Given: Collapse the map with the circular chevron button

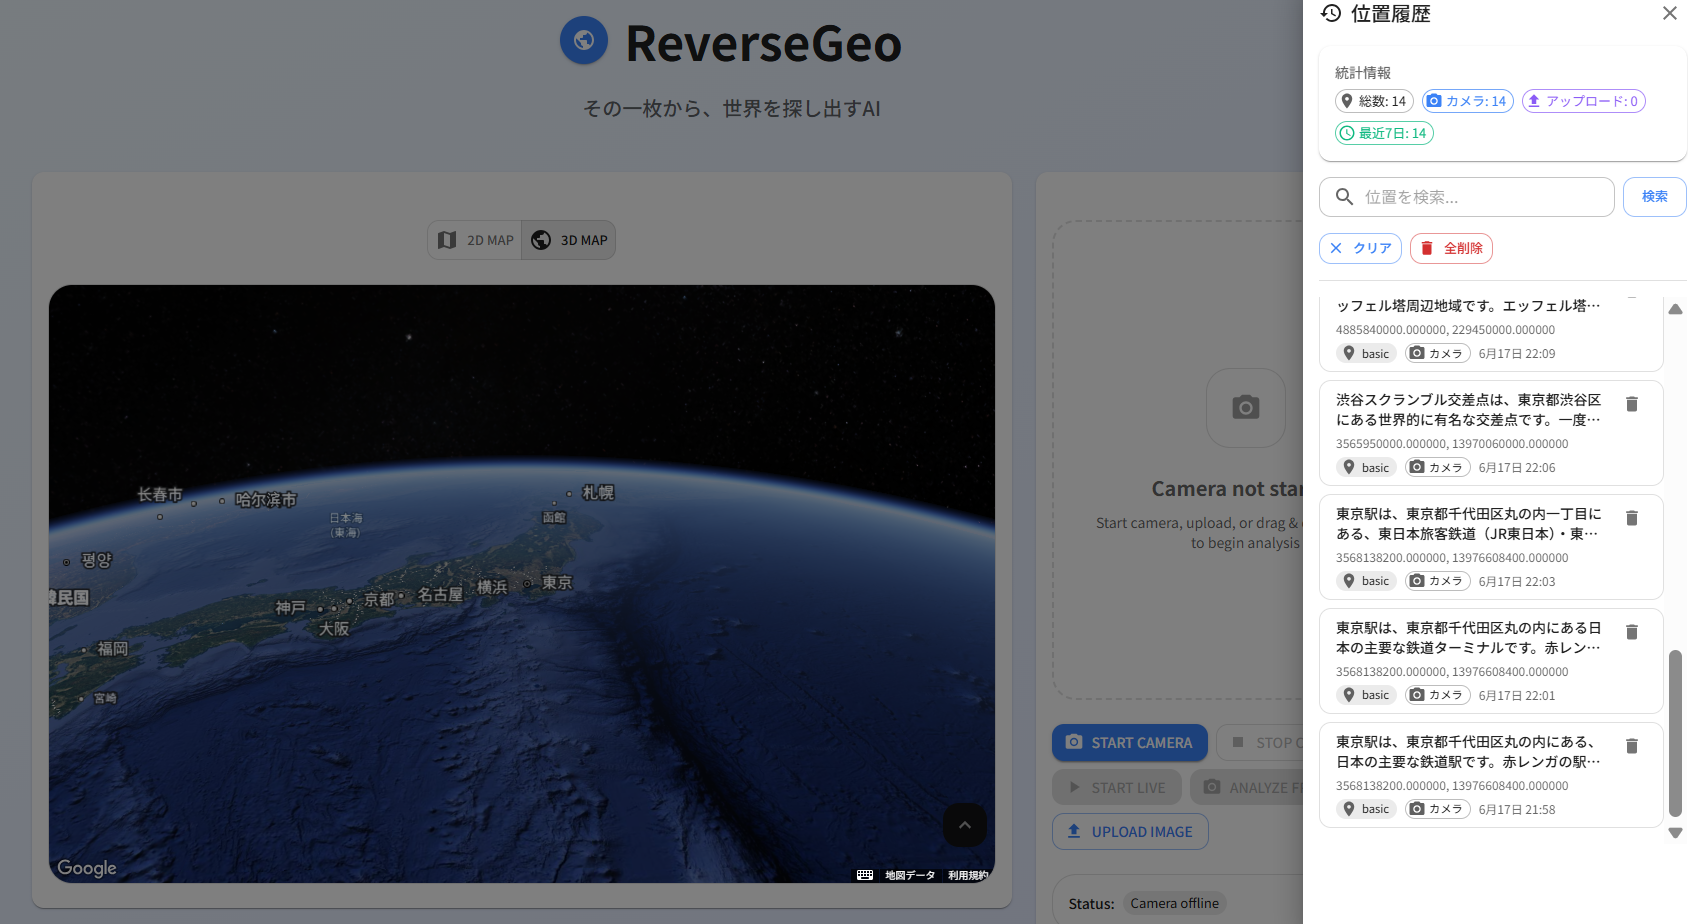Looking at the screenshot, I should click(964, 825).
